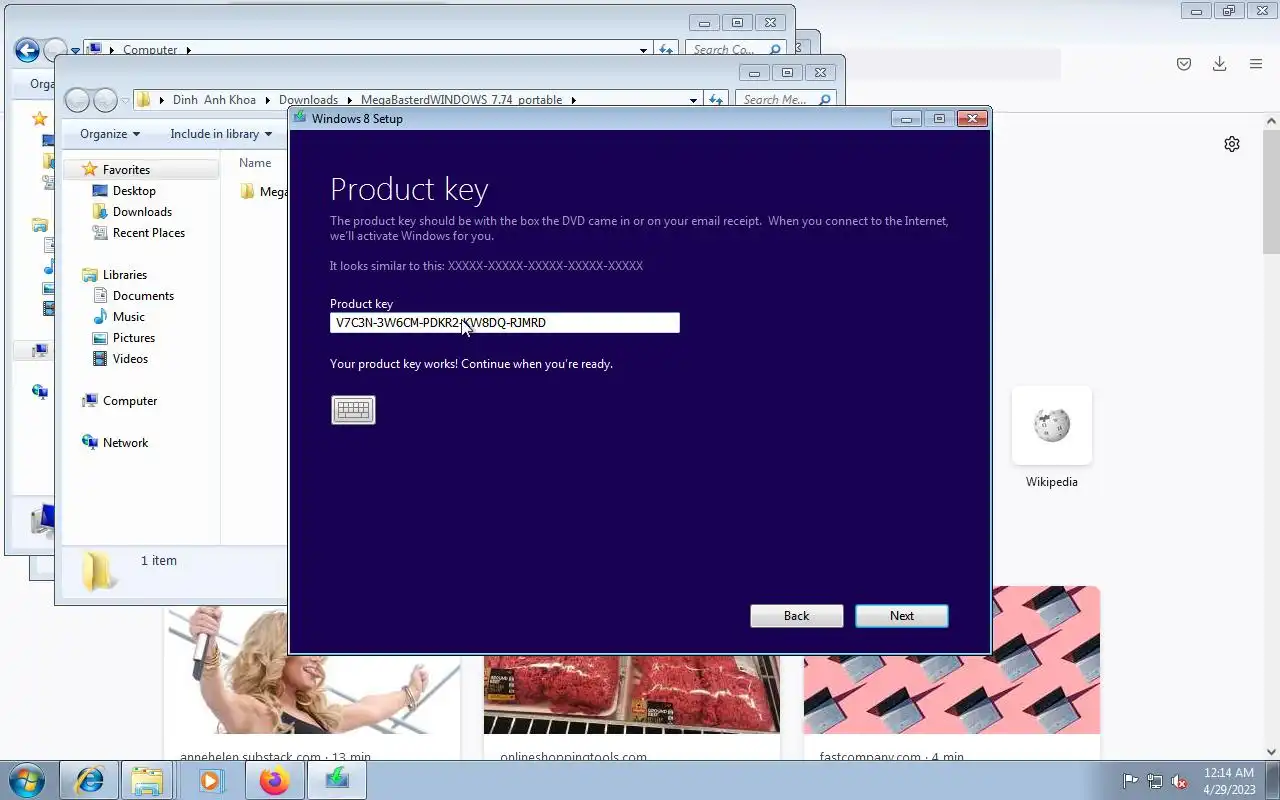This screenshot has width=1280, height=800.
Task: Select Computer in the navigation pane
Action: [x=130, y=401]
